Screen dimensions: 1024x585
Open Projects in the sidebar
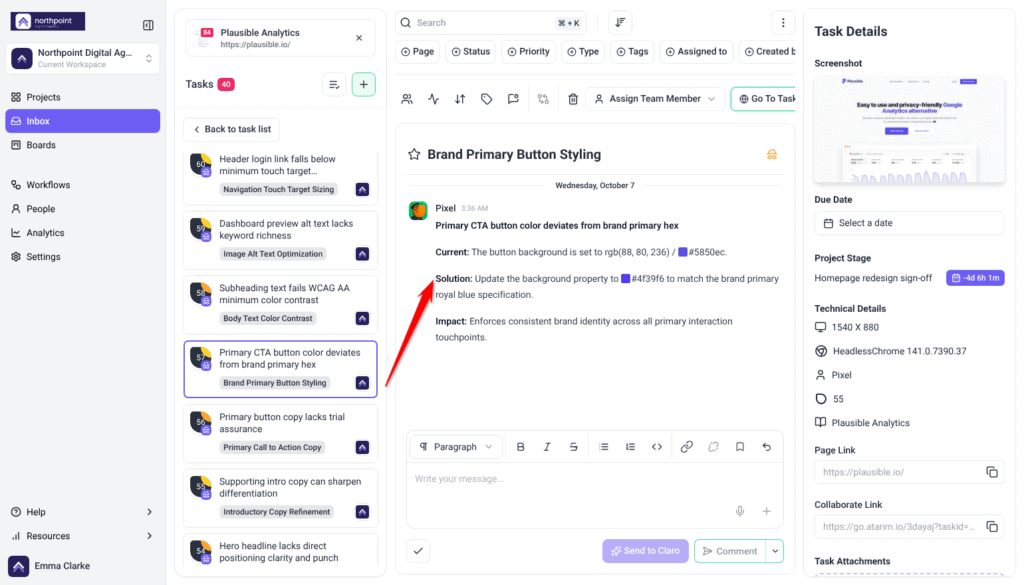[x=83, y=97]
